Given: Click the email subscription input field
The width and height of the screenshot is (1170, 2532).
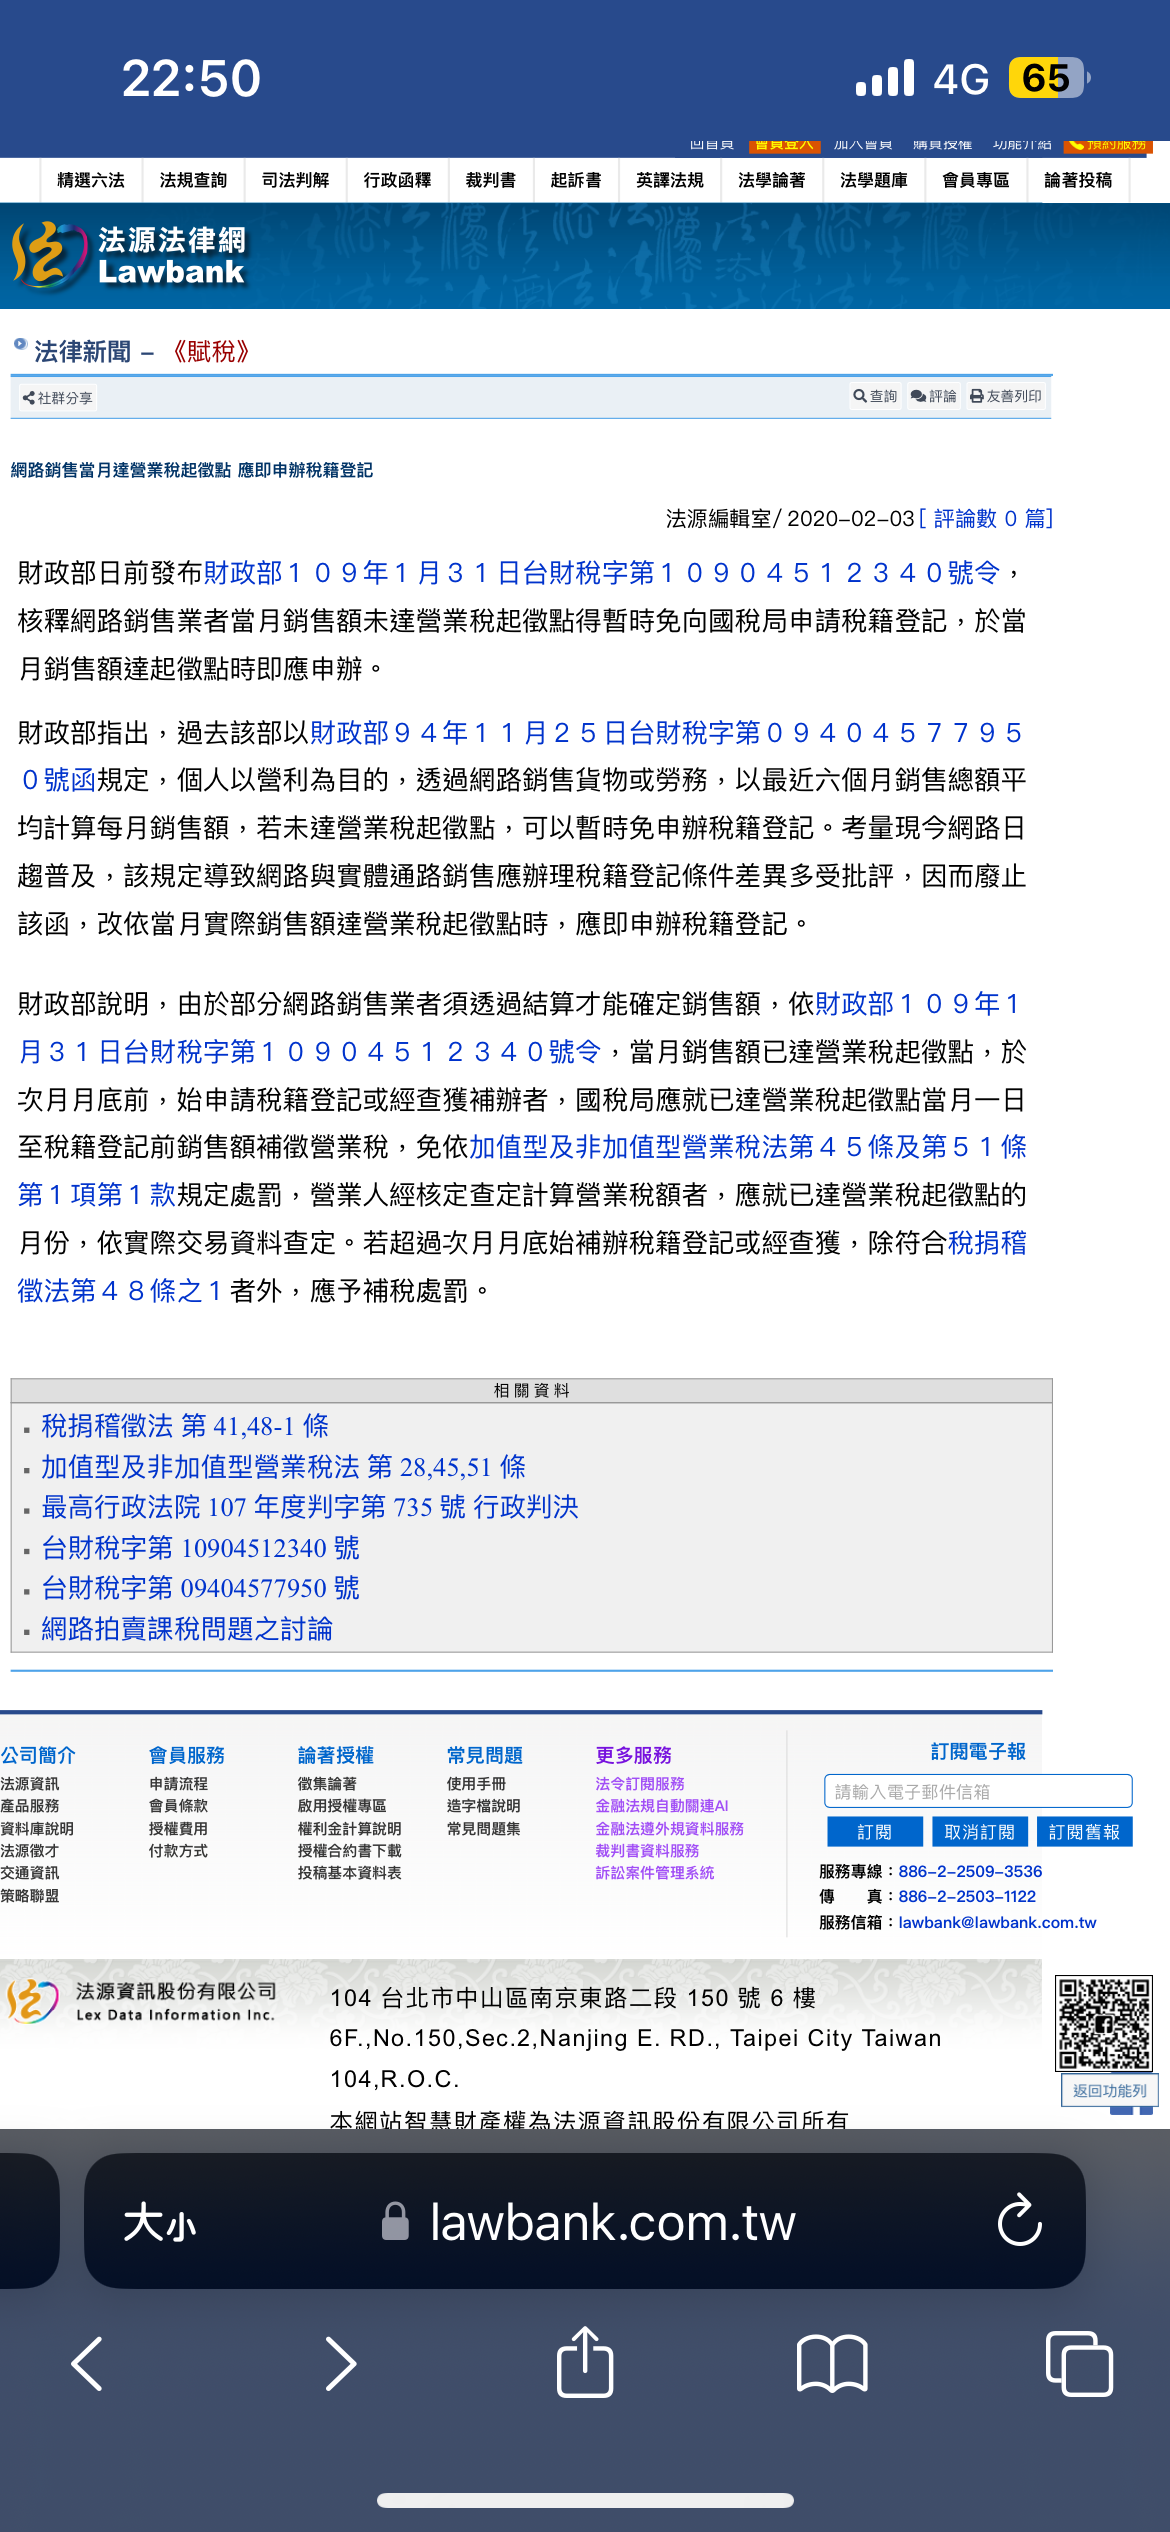Looking at the screenshot, I should click(x=978, y=1791).
